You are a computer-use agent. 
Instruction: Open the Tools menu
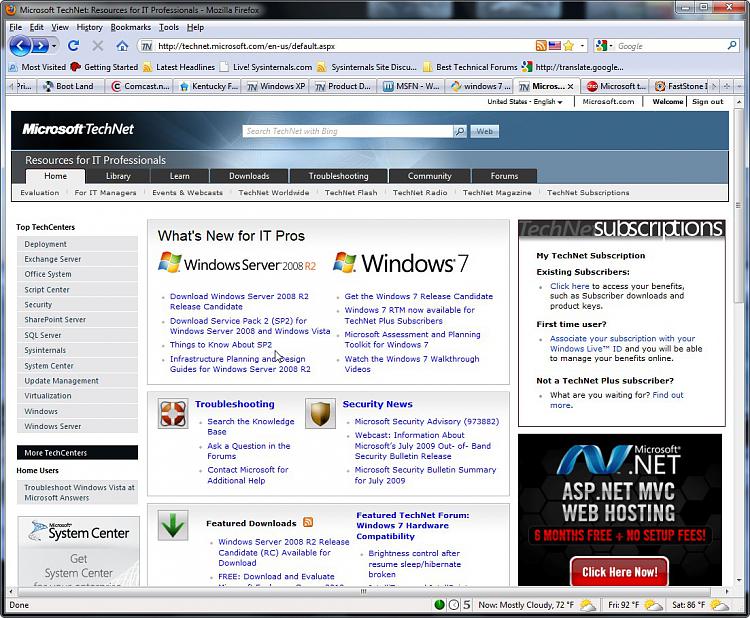169,27
